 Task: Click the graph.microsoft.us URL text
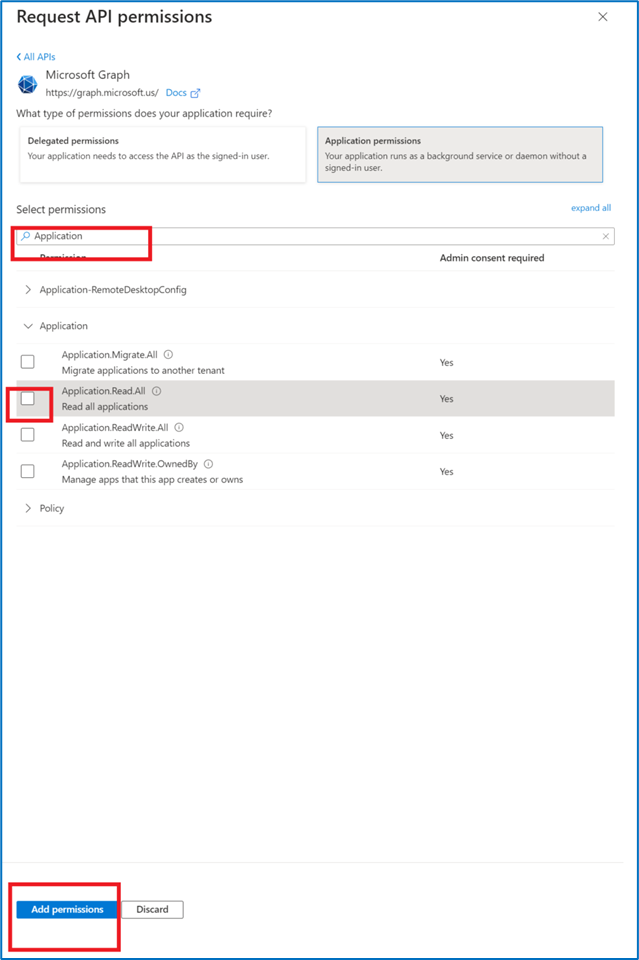tap(102, 93)
